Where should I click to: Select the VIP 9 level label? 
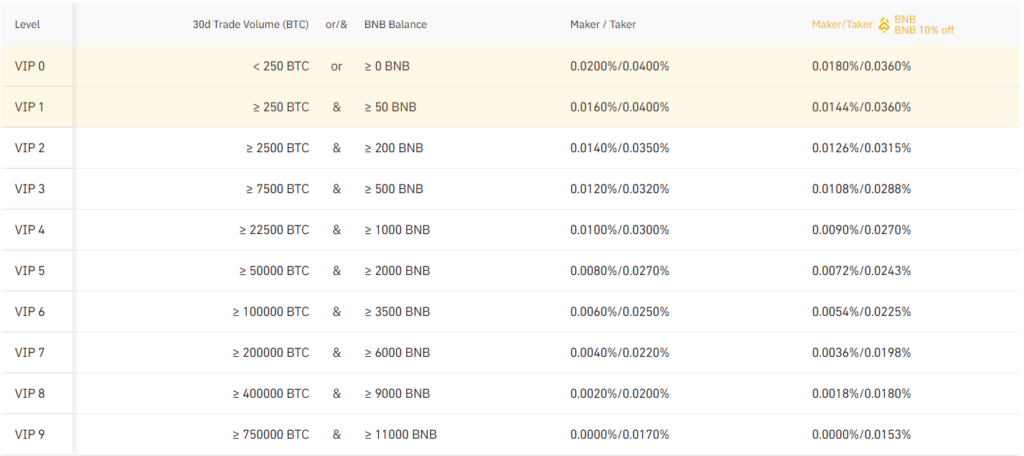click(x=30, y=435)
